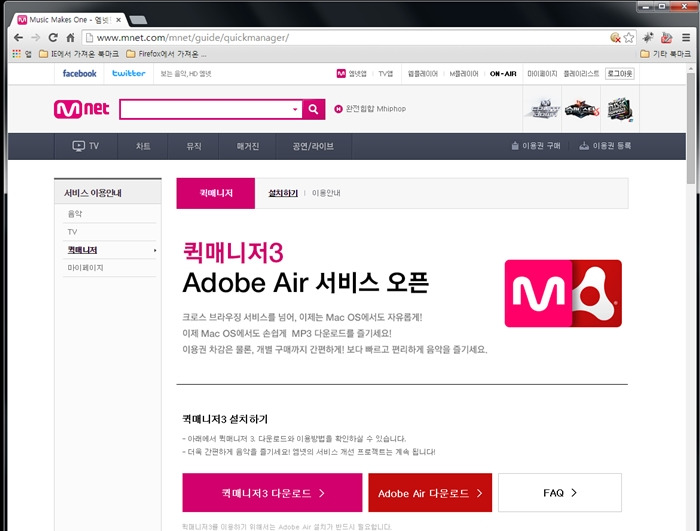
Task: Open the Firefox imported bookmarks folder
Action: pyautogui.click(x=167, y=54)
